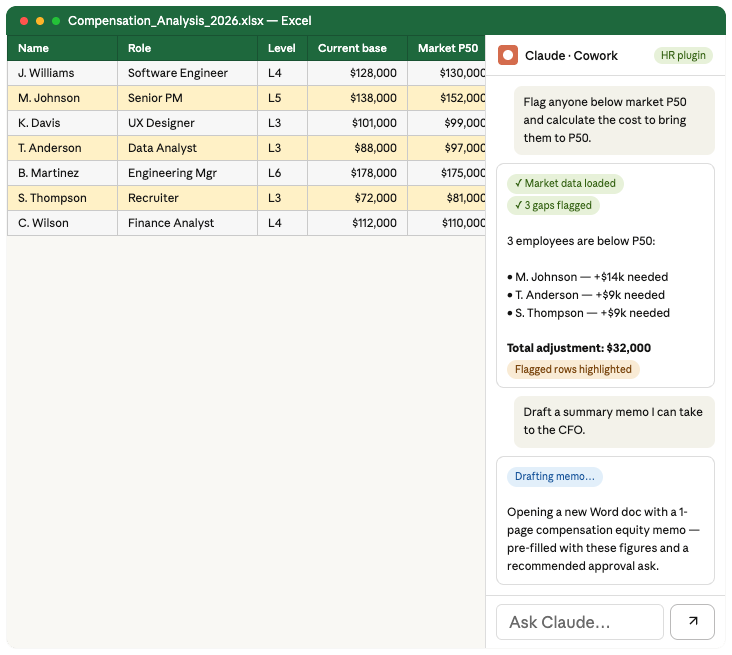Select the Name column header

coord(62,48)
